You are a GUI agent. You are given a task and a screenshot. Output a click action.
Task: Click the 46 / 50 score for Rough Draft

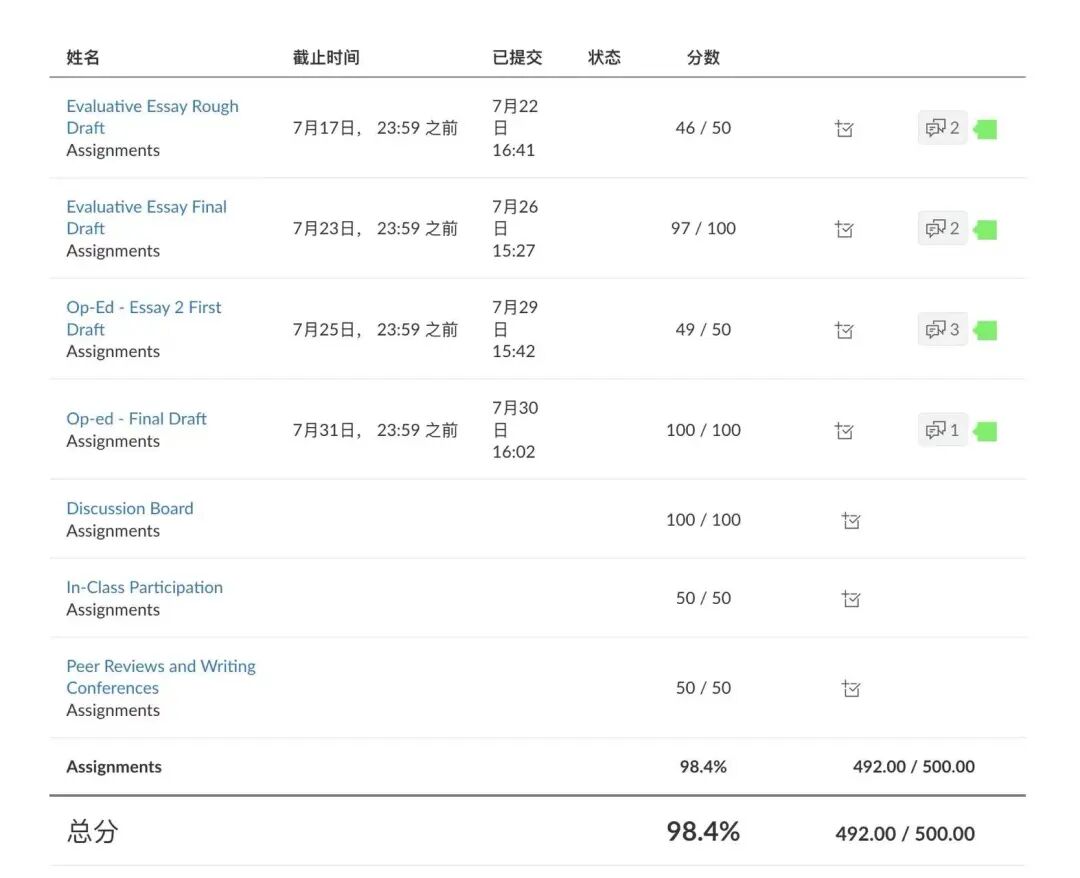click(x=703, y=128)
